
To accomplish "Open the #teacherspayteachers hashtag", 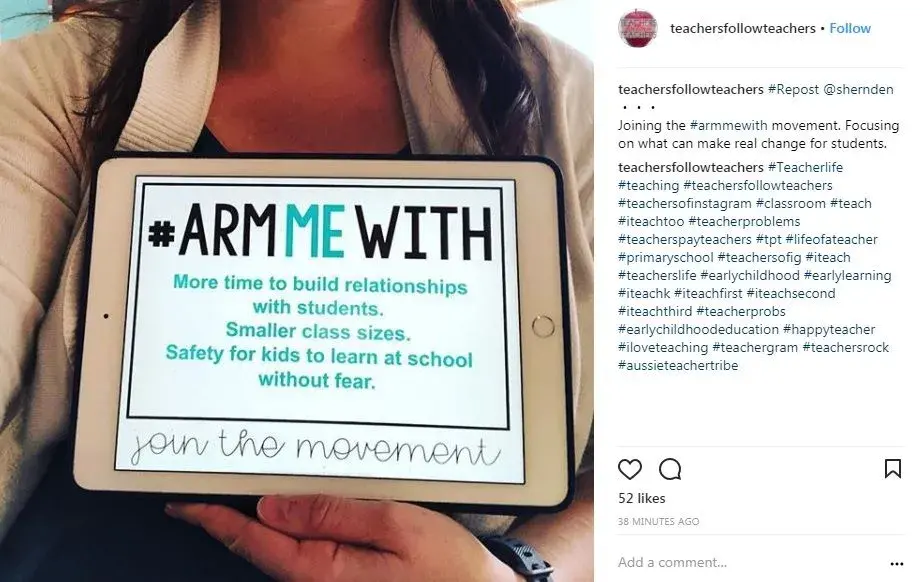I will tap(685, 240).
